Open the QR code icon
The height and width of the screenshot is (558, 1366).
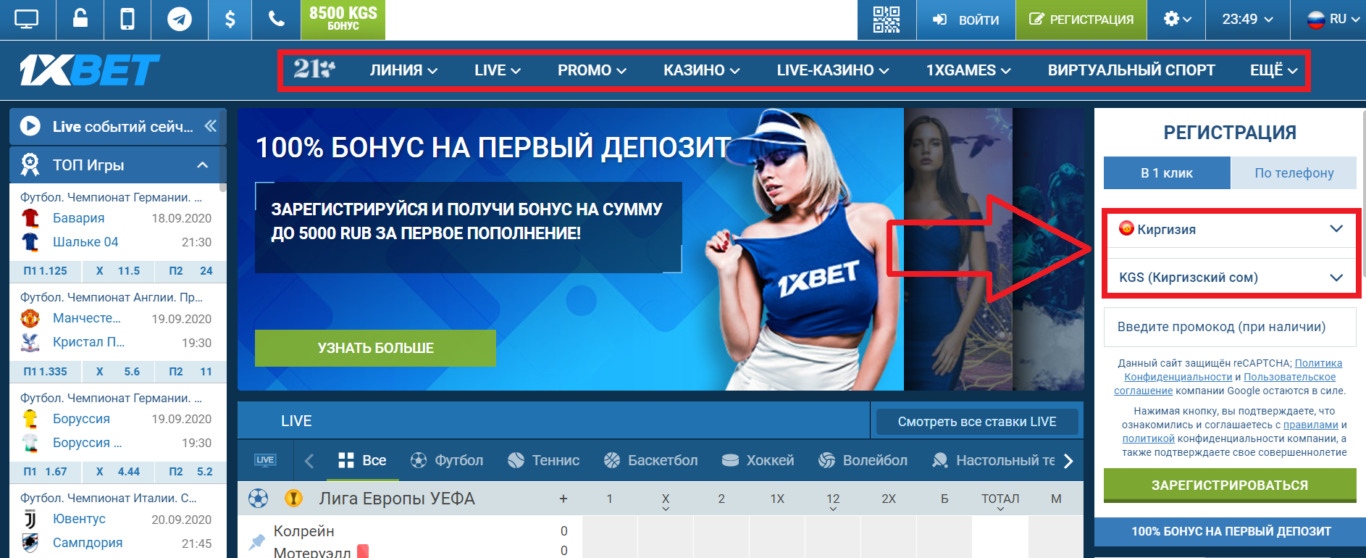point(887,19)
